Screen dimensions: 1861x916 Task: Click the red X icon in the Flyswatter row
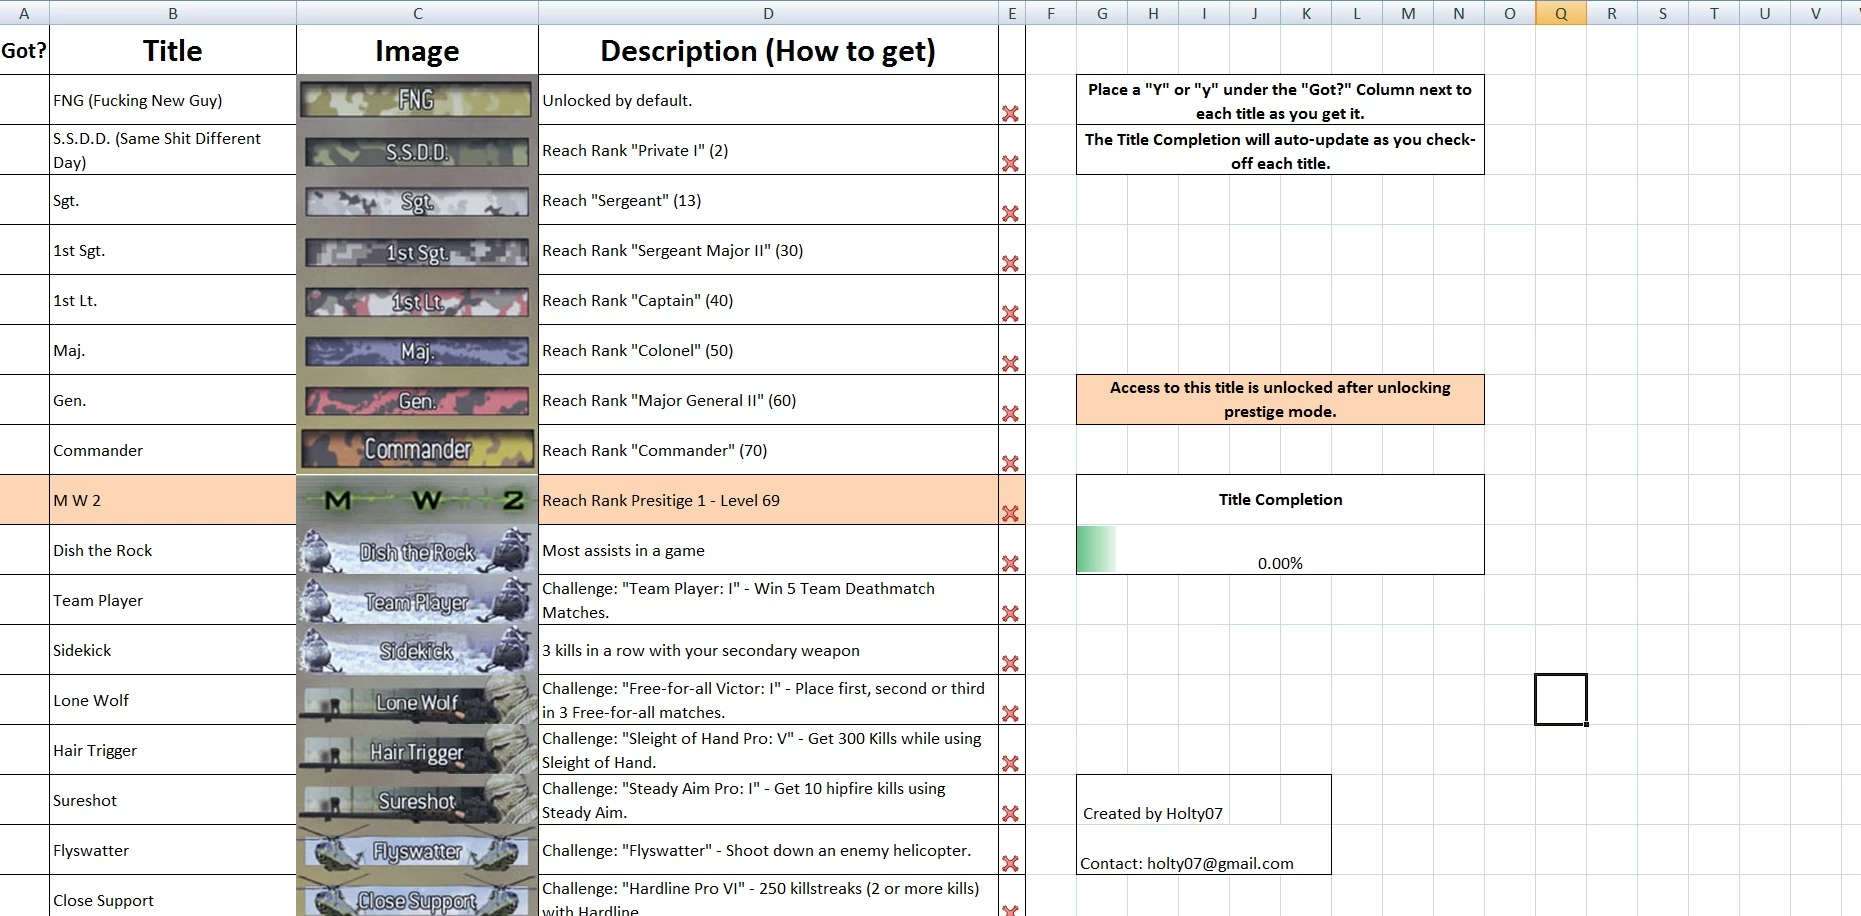pos(1010,864)
